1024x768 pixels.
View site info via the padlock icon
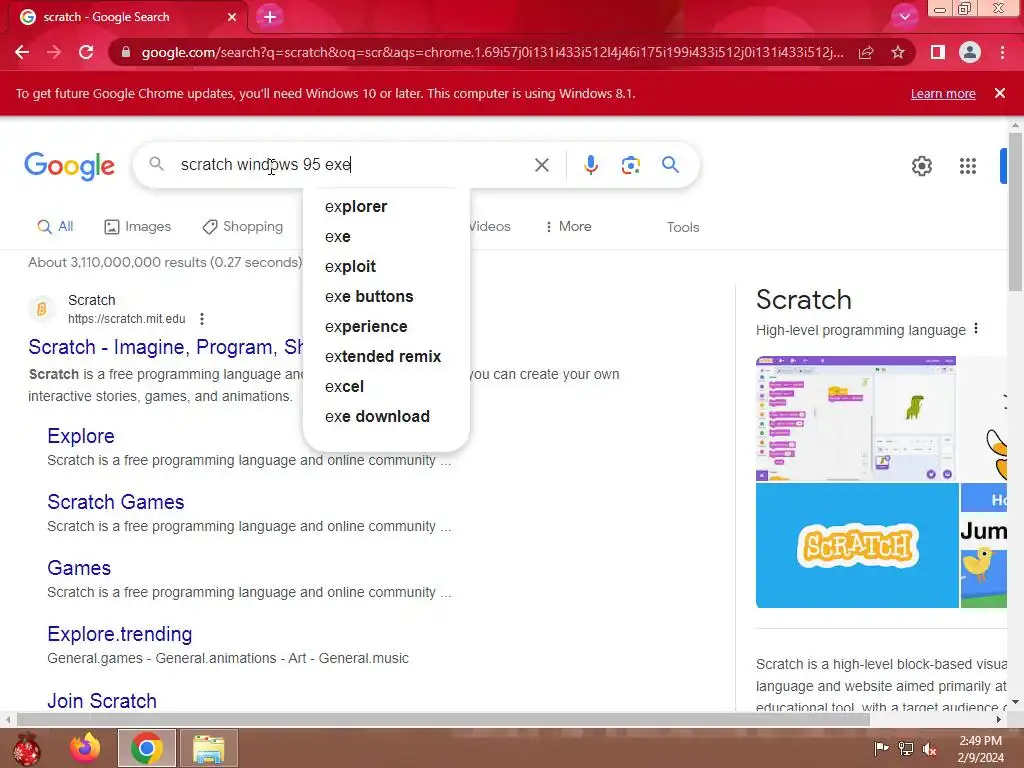(x=126, y=52)
